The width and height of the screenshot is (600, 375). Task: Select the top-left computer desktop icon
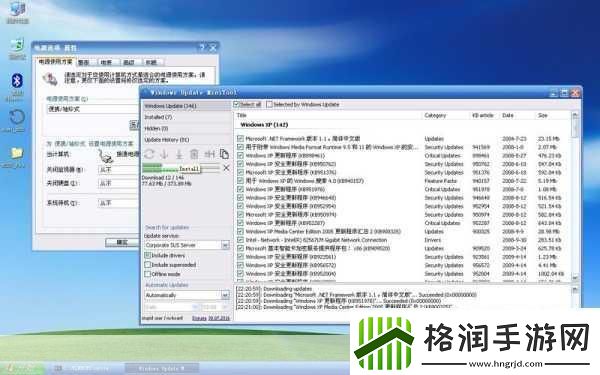[17, 9]
